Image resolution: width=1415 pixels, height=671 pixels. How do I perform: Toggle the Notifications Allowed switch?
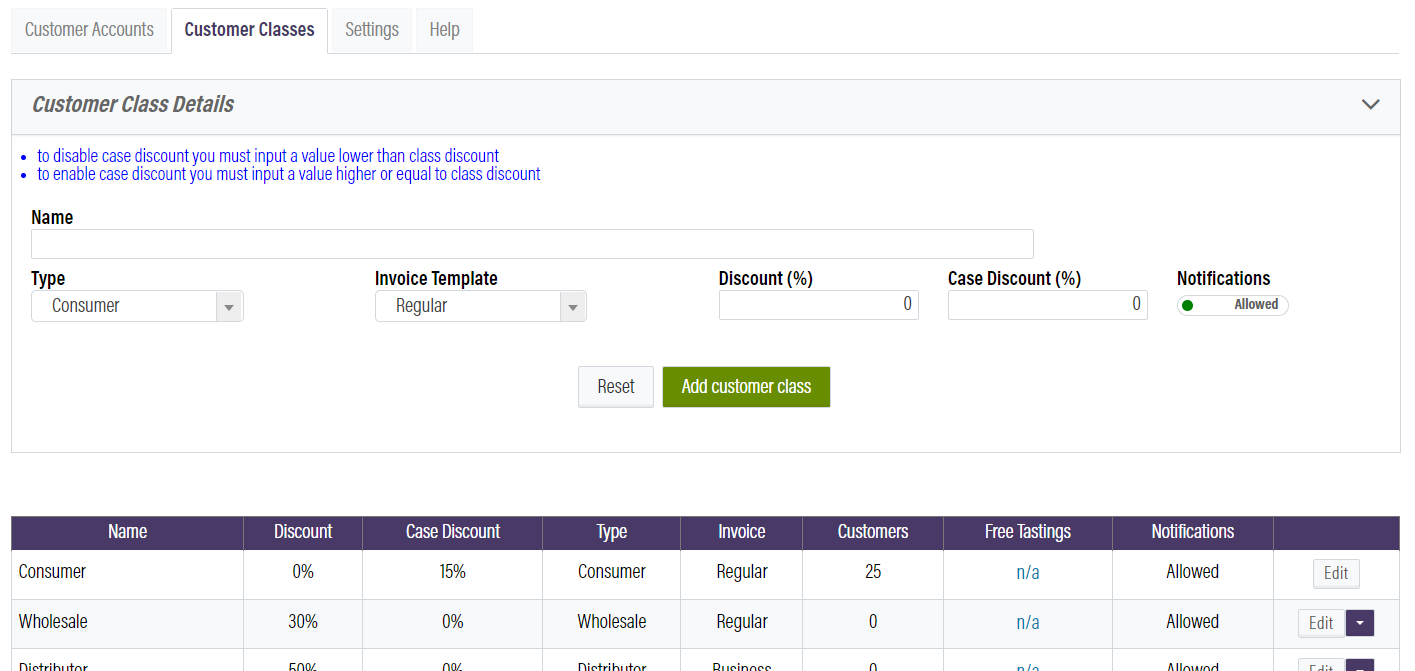coord(1232,305)
